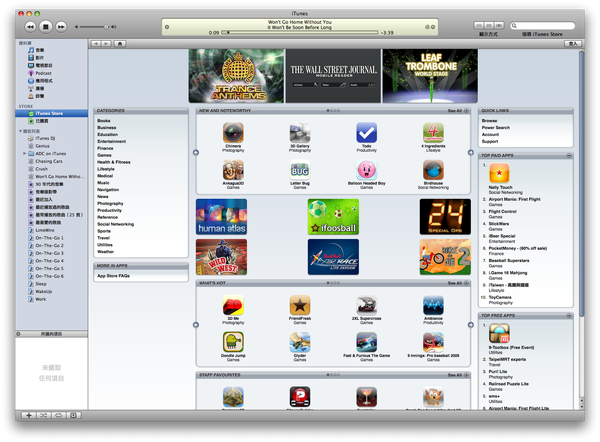600x442 pixels.
Task: Toggle repeat mode at the bottom bar
Action: click(58, 415)
